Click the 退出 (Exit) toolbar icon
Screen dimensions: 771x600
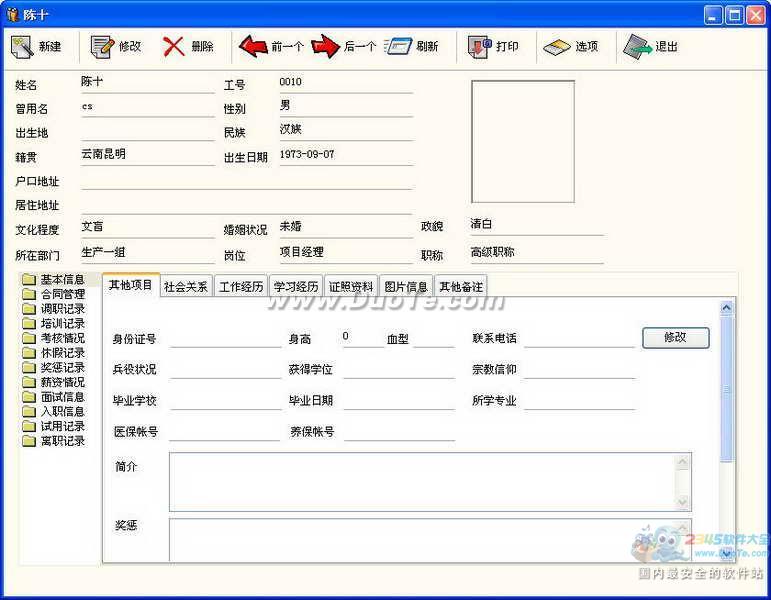coord(637,46)
